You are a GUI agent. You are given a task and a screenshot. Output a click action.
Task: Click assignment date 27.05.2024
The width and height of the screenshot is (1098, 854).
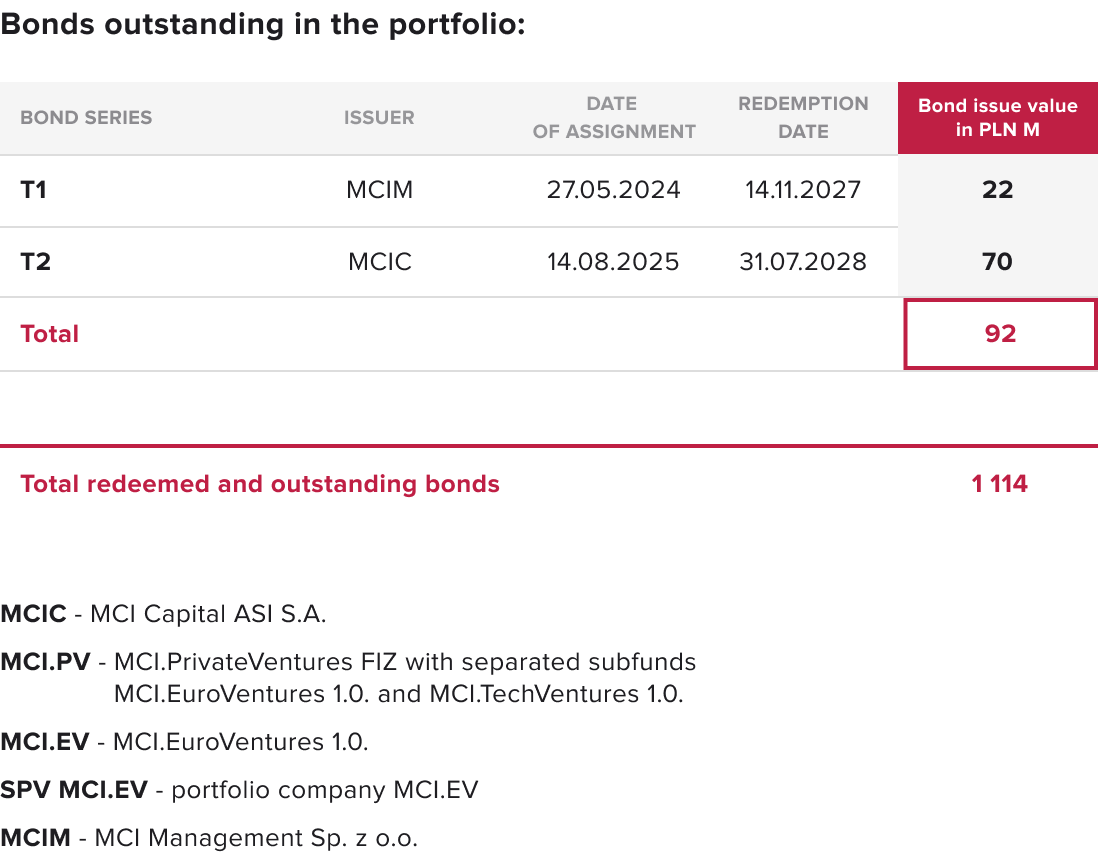click(x=613, y=190)
